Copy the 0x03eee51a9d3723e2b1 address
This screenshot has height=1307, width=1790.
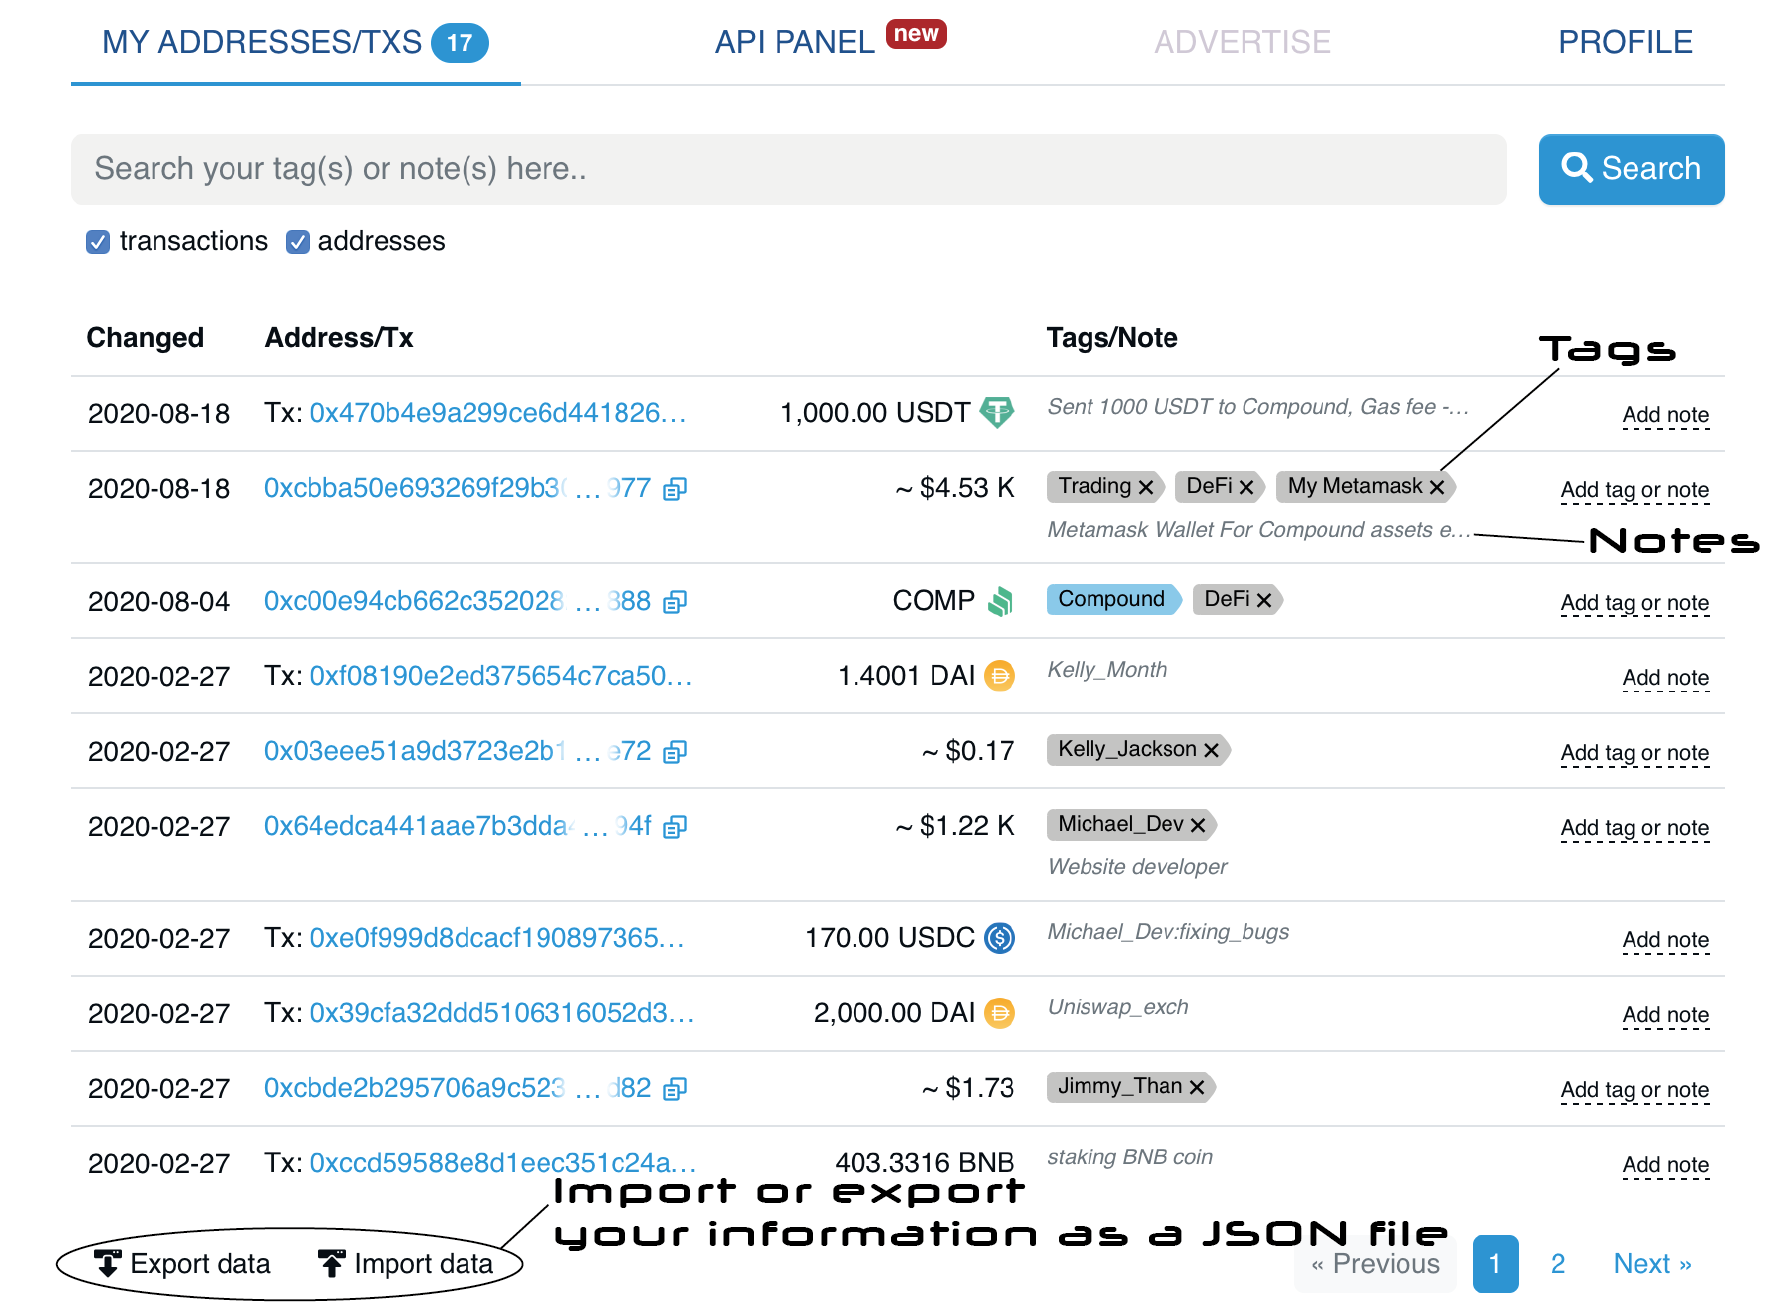tap(675, 752)
